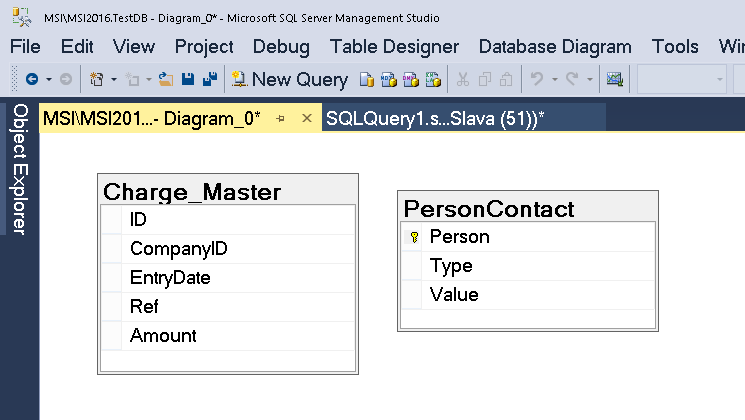Pin the Diagram_0 tab
This screenshot has height=420, width=745.
point(281,119)
